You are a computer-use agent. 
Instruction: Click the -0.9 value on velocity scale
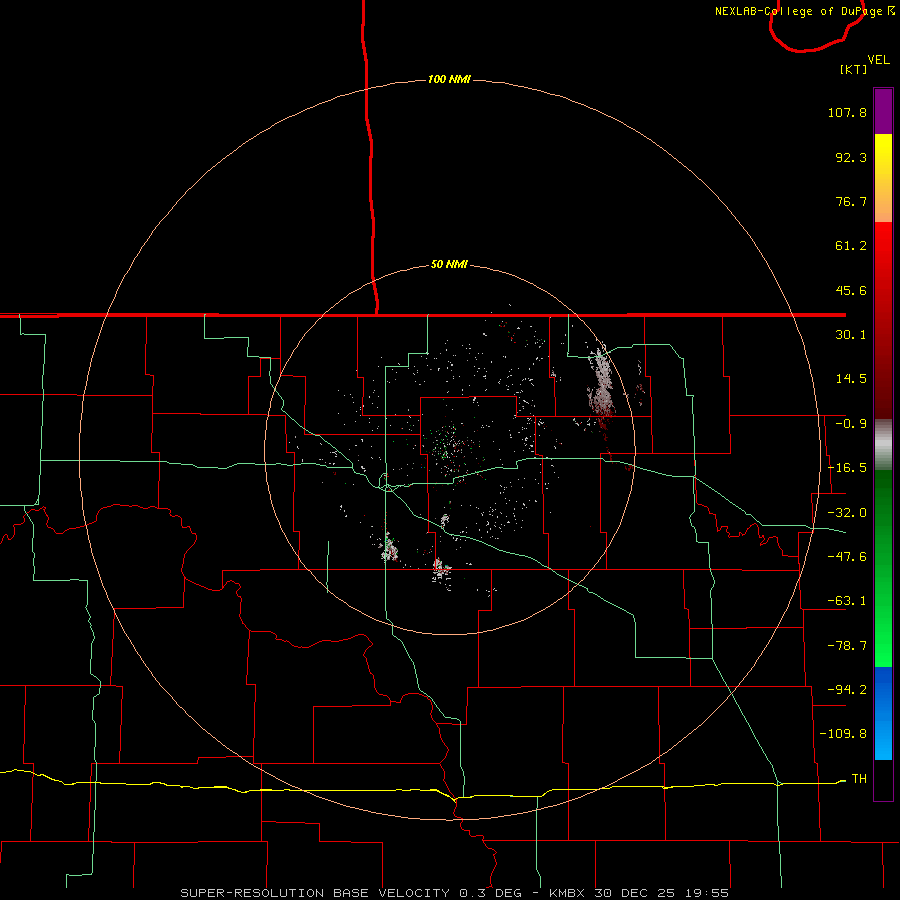851,424
